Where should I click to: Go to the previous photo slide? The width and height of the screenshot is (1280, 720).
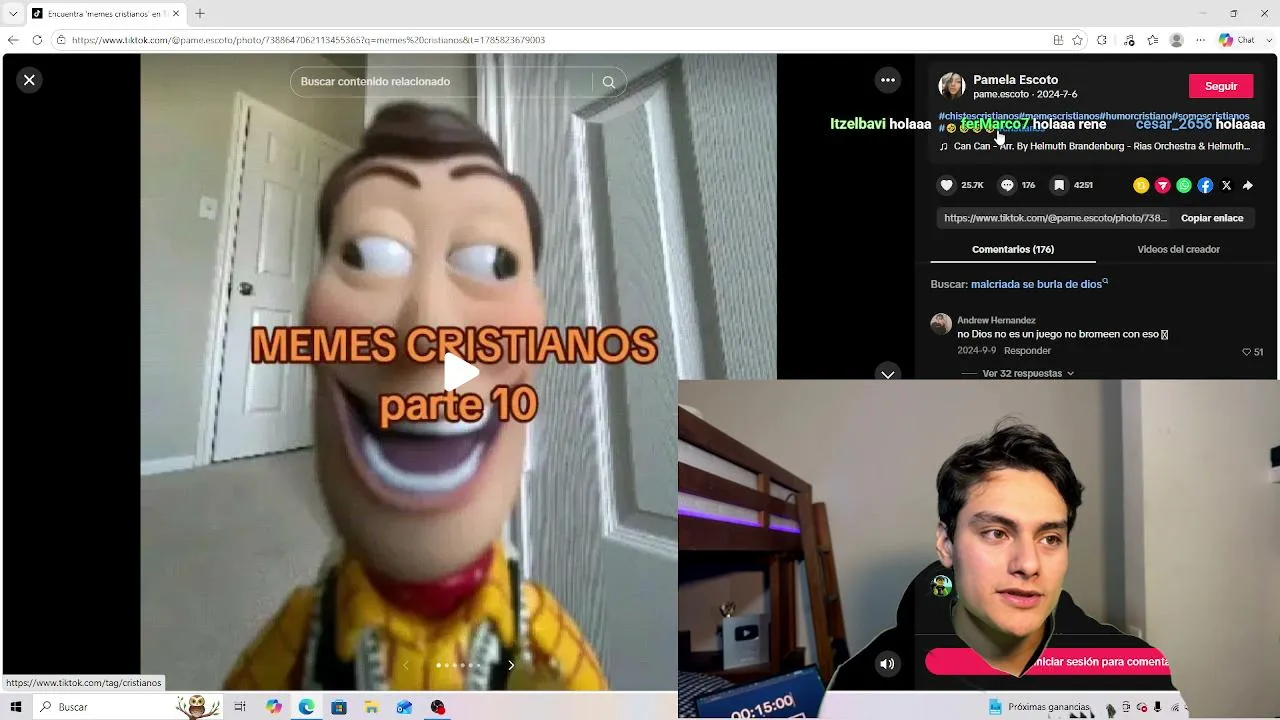tap(406, 665)
